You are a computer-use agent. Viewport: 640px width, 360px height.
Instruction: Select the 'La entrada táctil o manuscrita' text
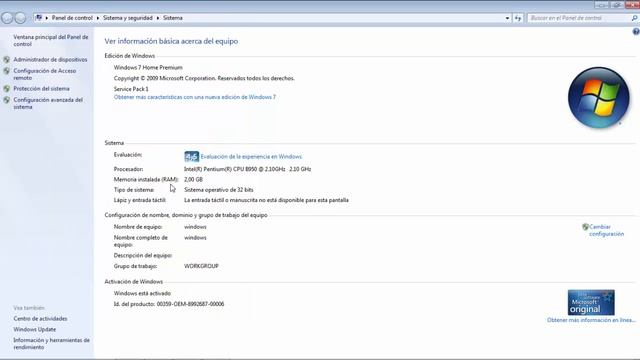click(x=266, y=200)
